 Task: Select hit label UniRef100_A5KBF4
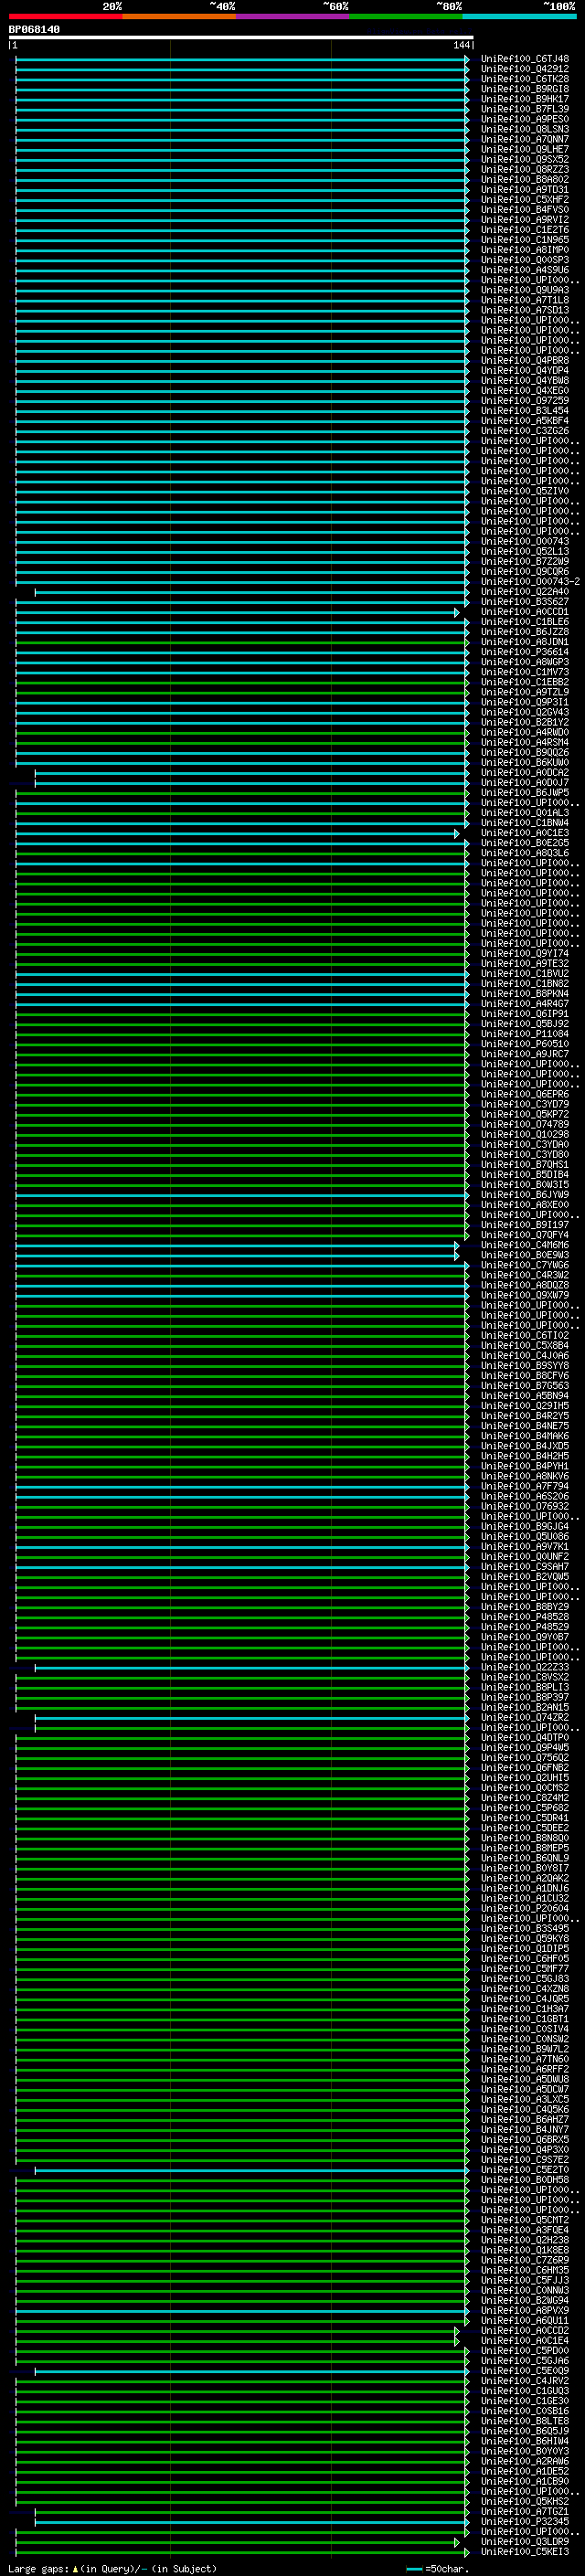(524, 421)
